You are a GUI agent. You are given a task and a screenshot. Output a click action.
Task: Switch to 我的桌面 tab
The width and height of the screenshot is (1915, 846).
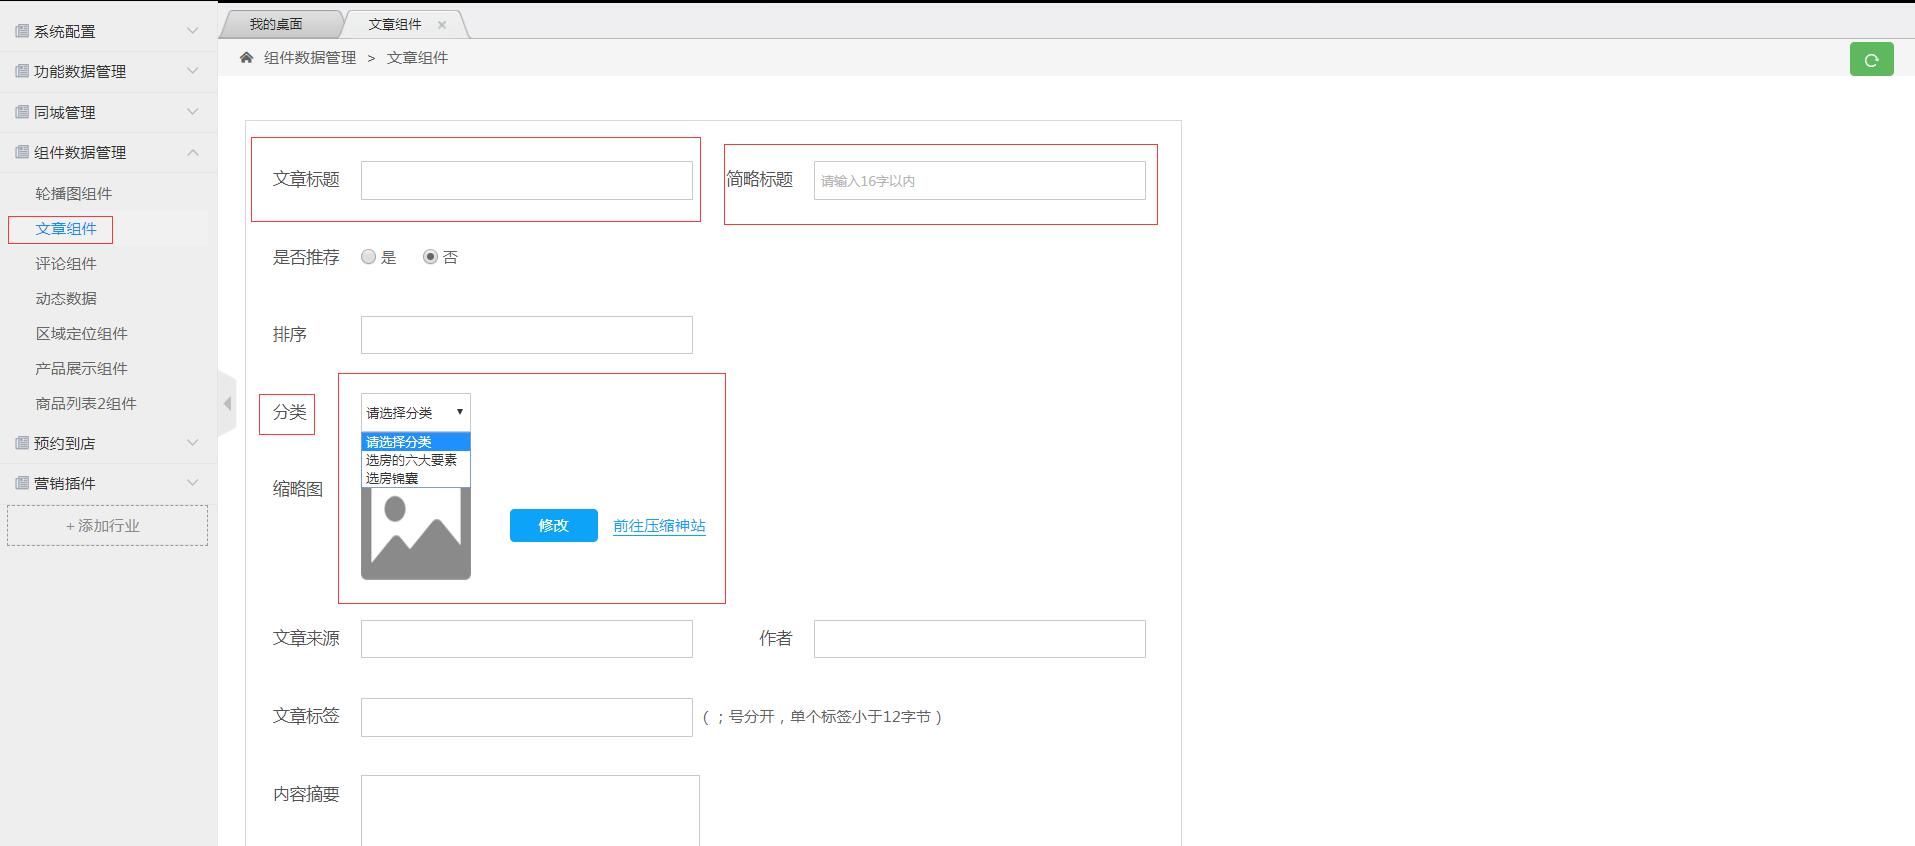pos(276,24)
